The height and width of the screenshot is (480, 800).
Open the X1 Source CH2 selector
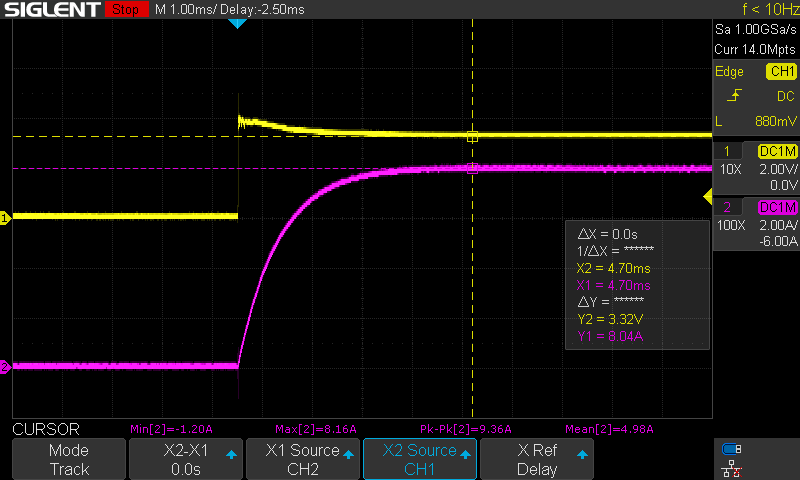(302, 459)
